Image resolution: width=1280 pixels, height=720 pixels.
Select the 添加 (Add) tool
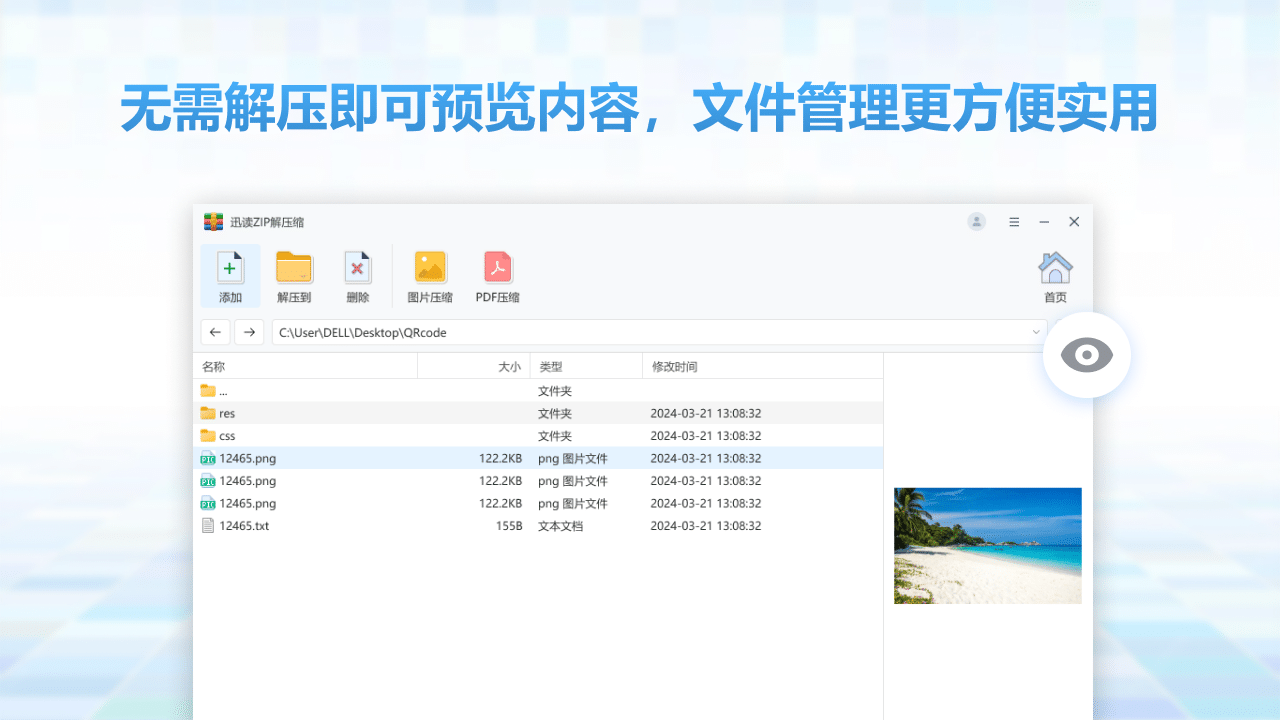[x=230, y=275]
